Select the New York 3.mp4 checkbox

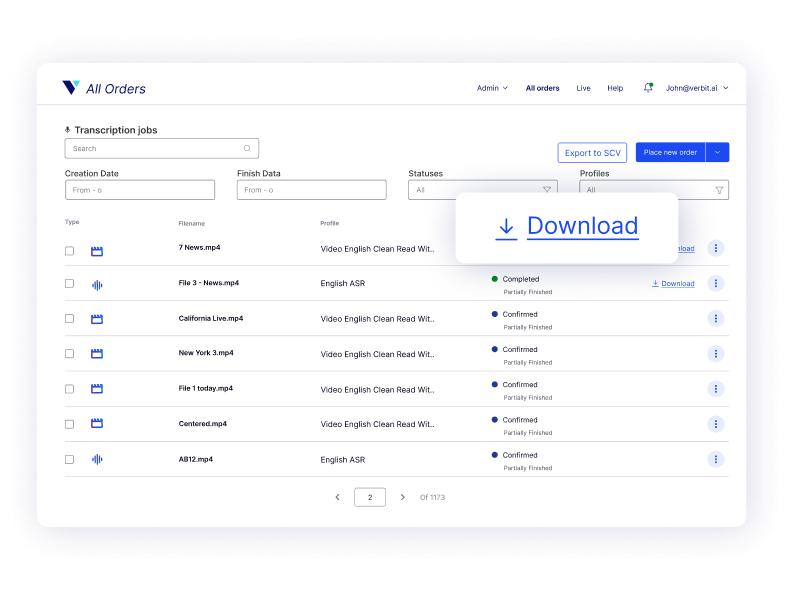click(70, 354)
